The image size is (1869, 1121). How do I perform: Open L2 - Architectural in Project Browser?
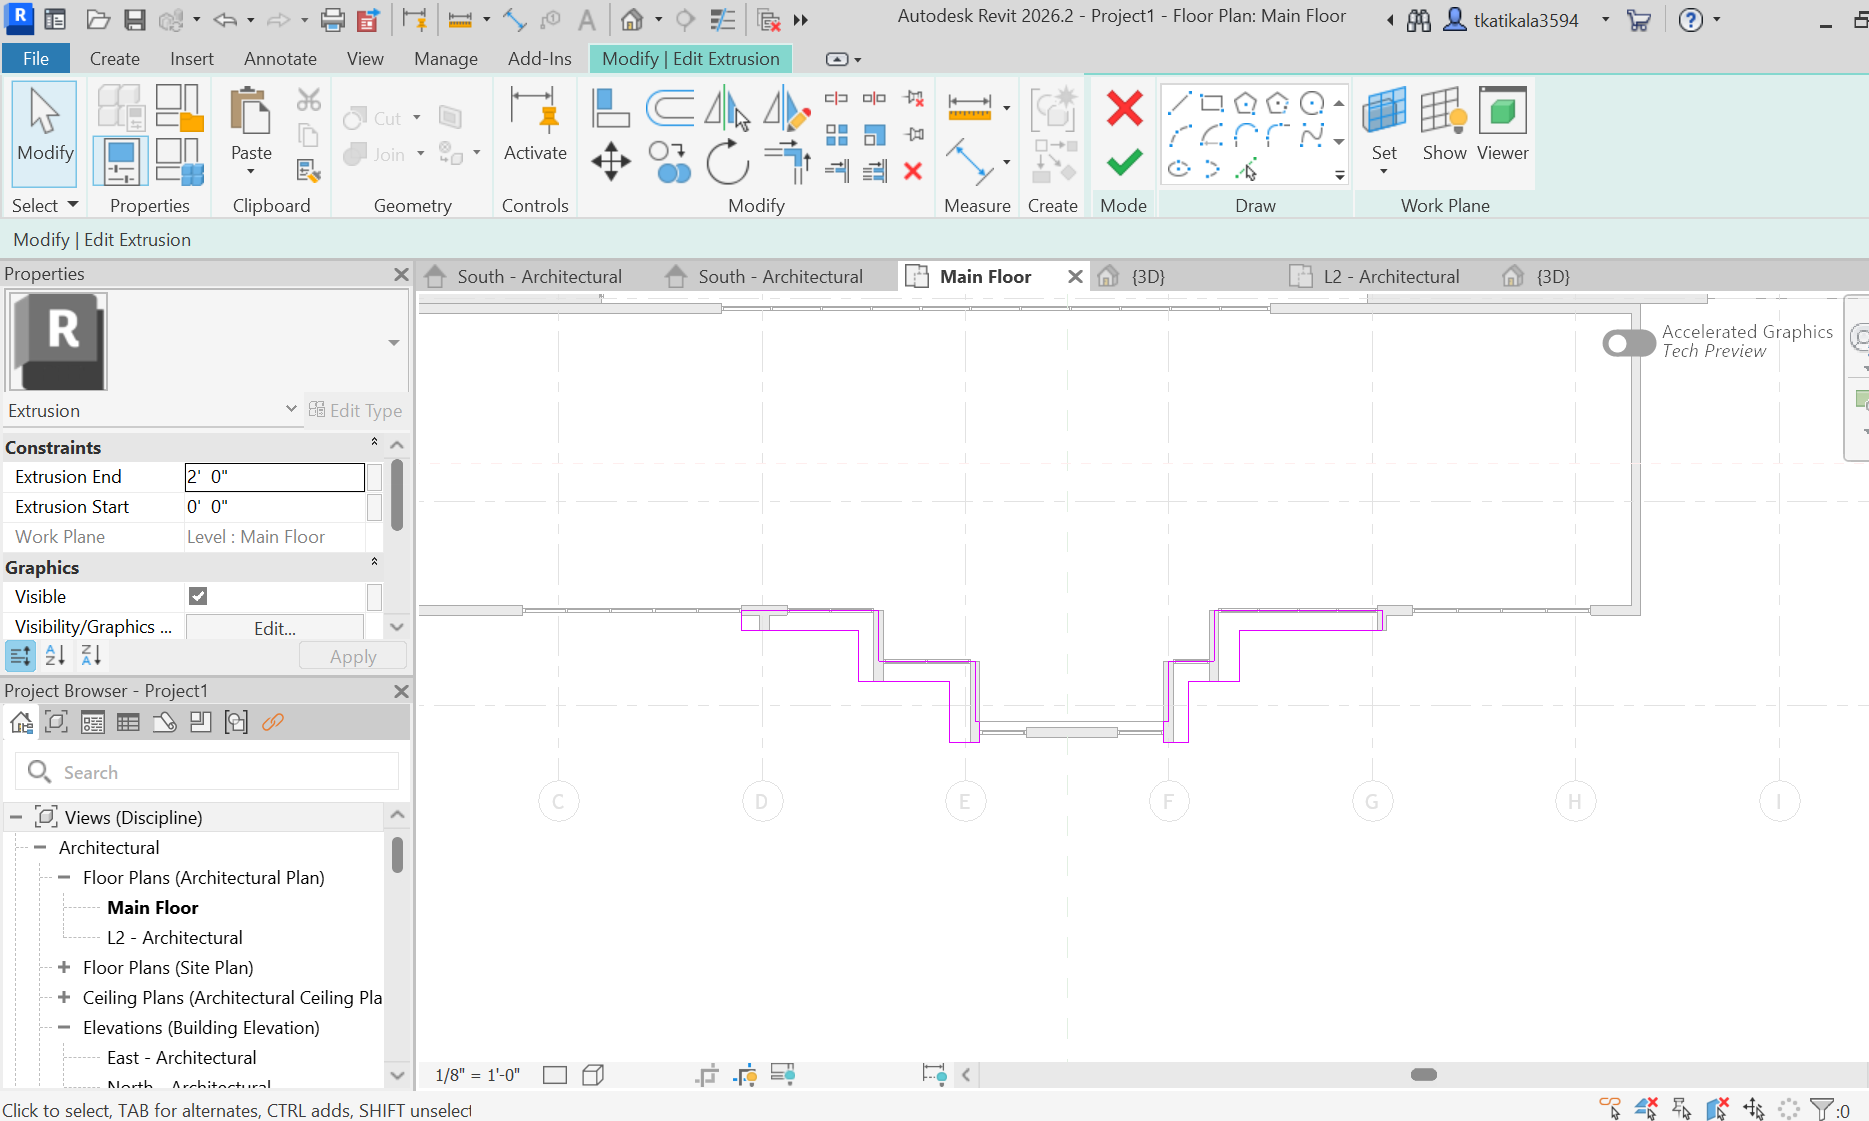point(174,937)
